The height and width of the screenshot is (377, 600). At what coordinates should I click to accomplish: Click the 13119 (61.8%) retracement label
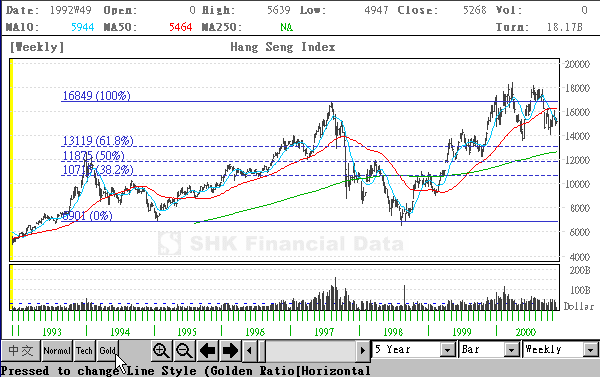click(x=98, y=141)
